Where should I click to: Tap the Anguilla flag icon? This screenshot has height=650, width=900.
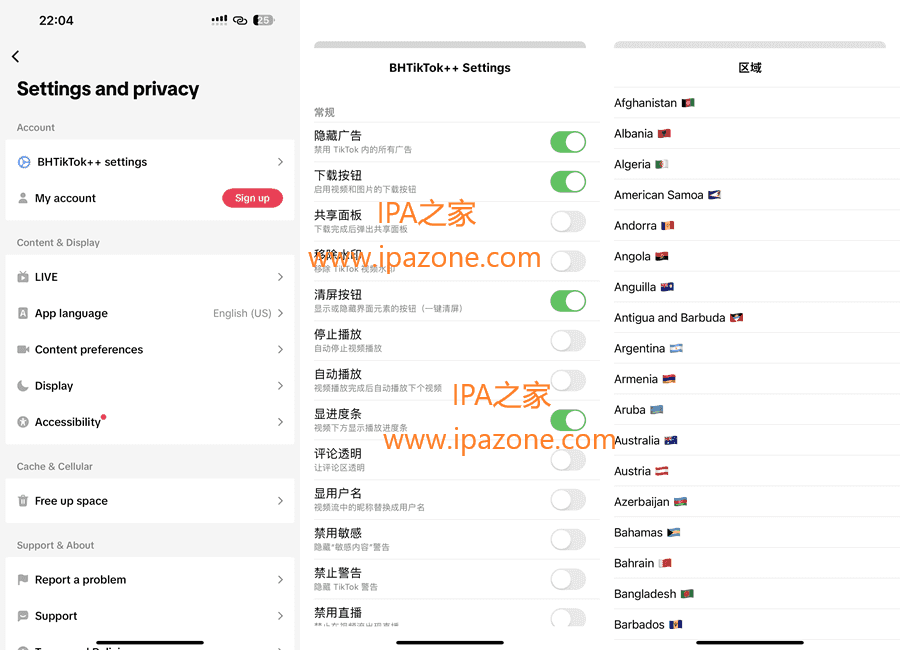(x=667, y=287)
